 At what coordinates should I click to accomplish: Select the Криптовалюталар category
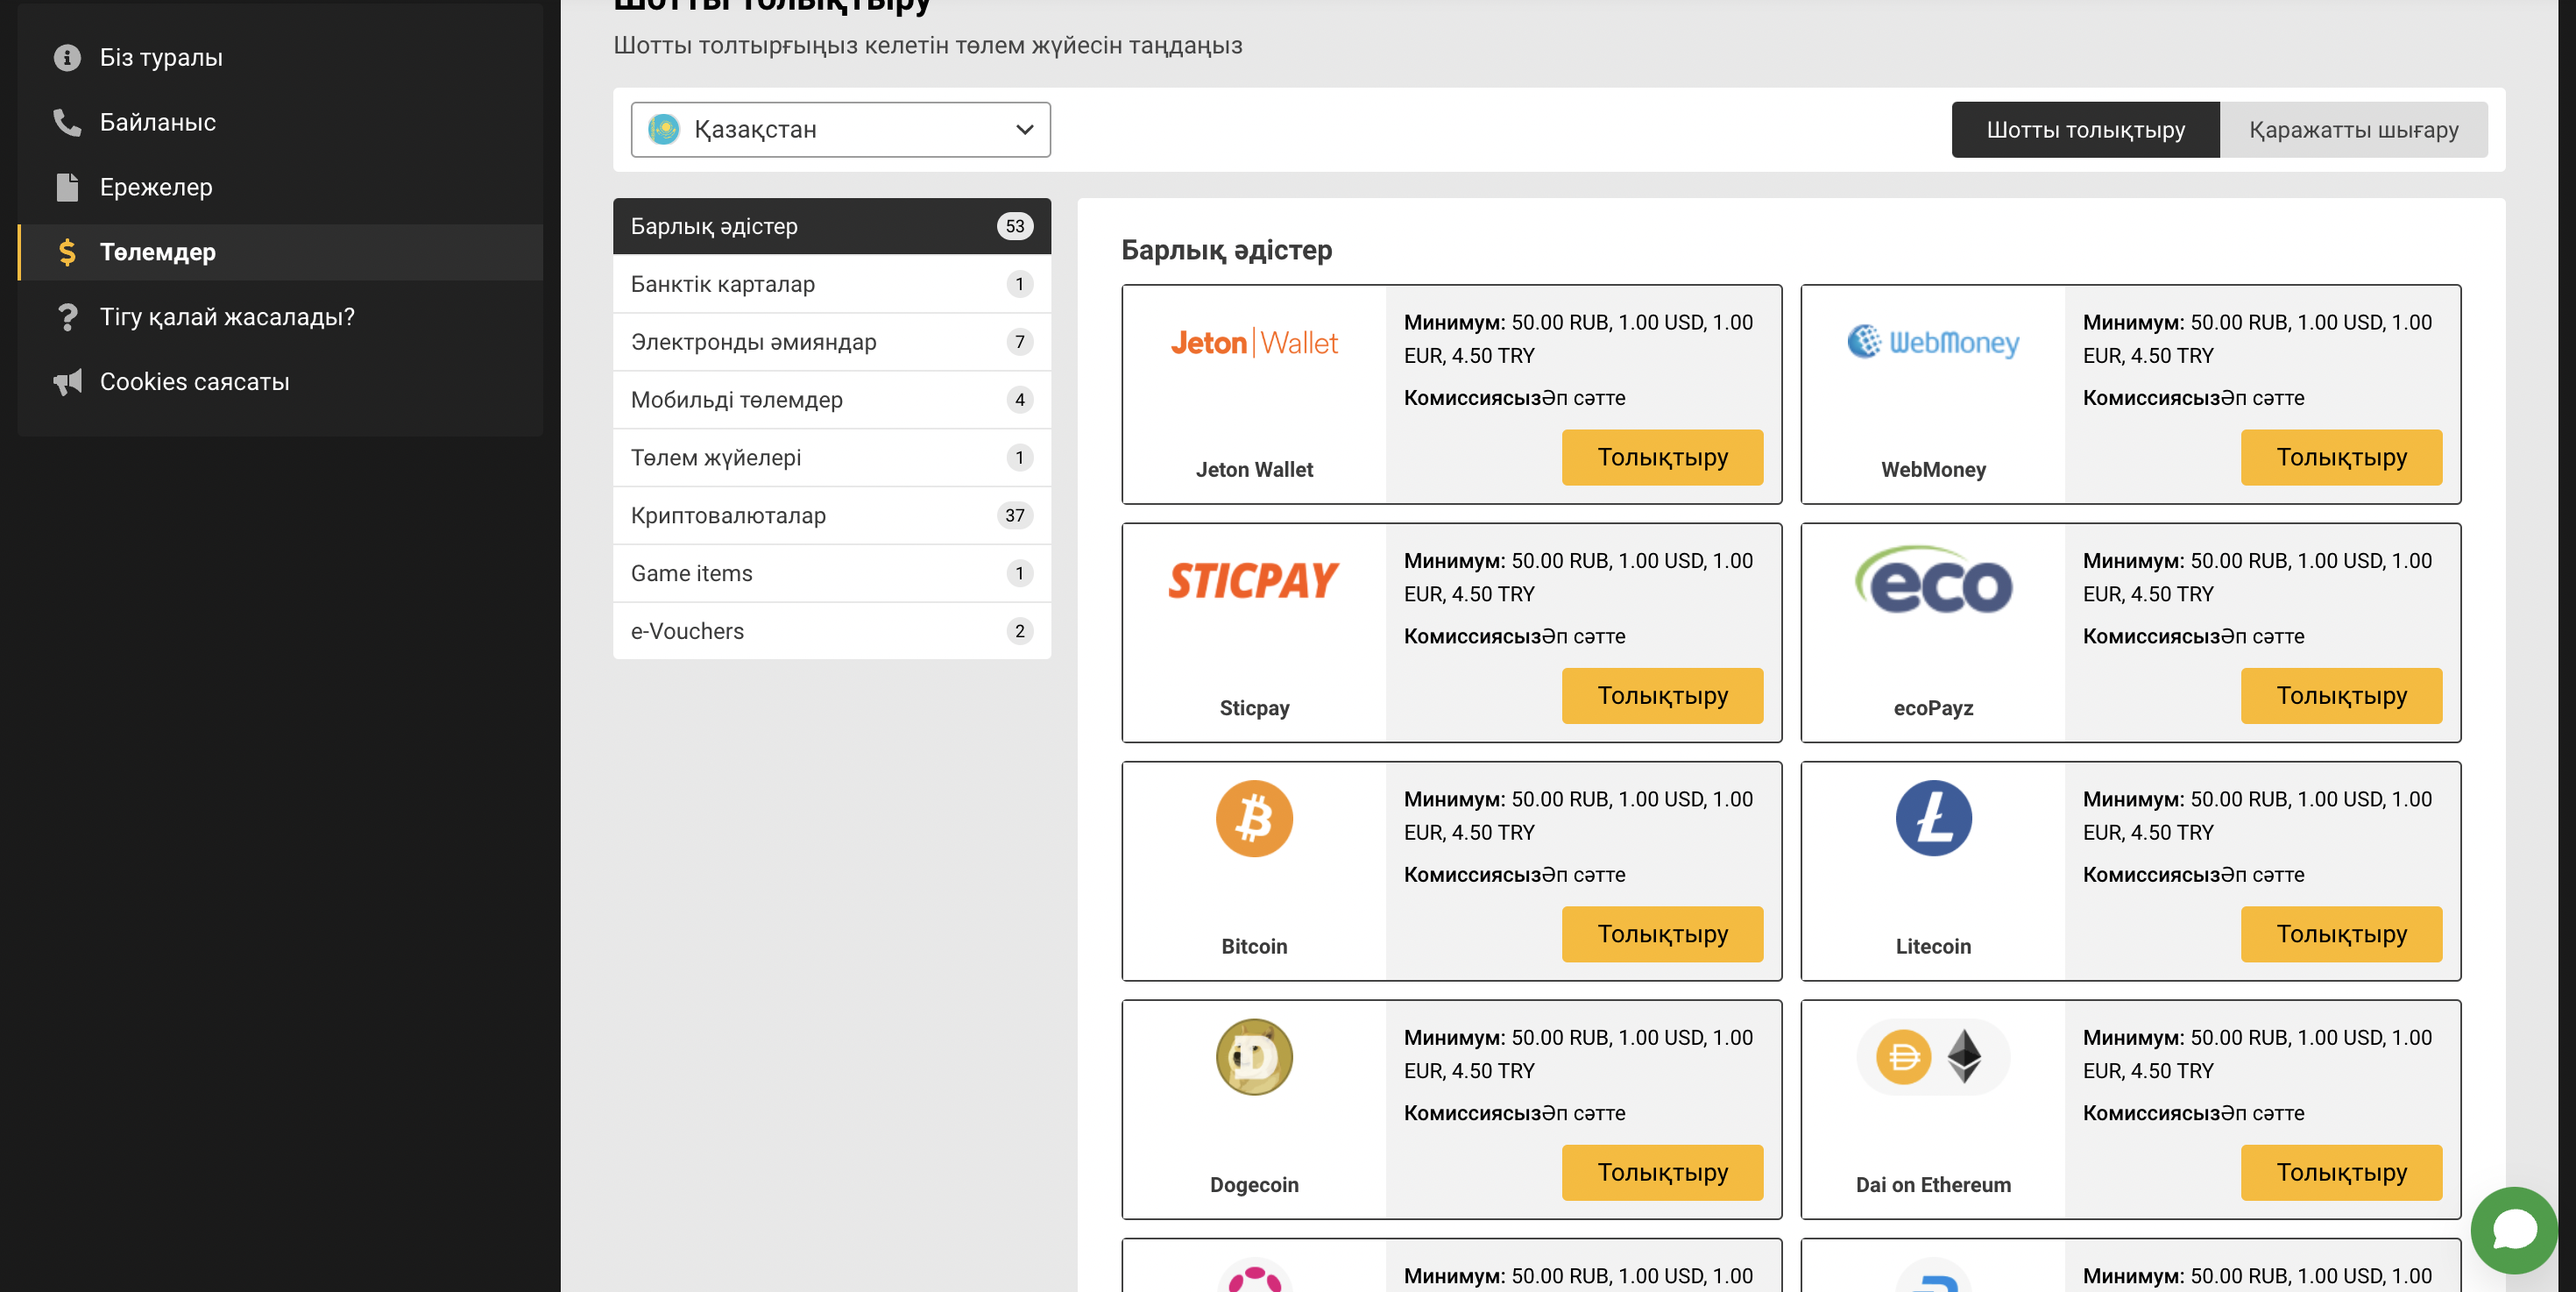(831, 516)
